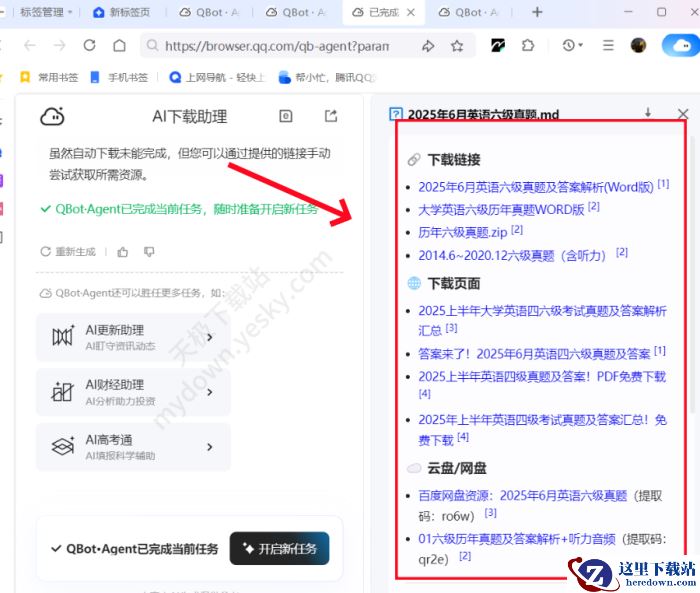This screenshot has height=593, width=700.
Task: Click the share arrow in address bar
Action: pos(428,46)
